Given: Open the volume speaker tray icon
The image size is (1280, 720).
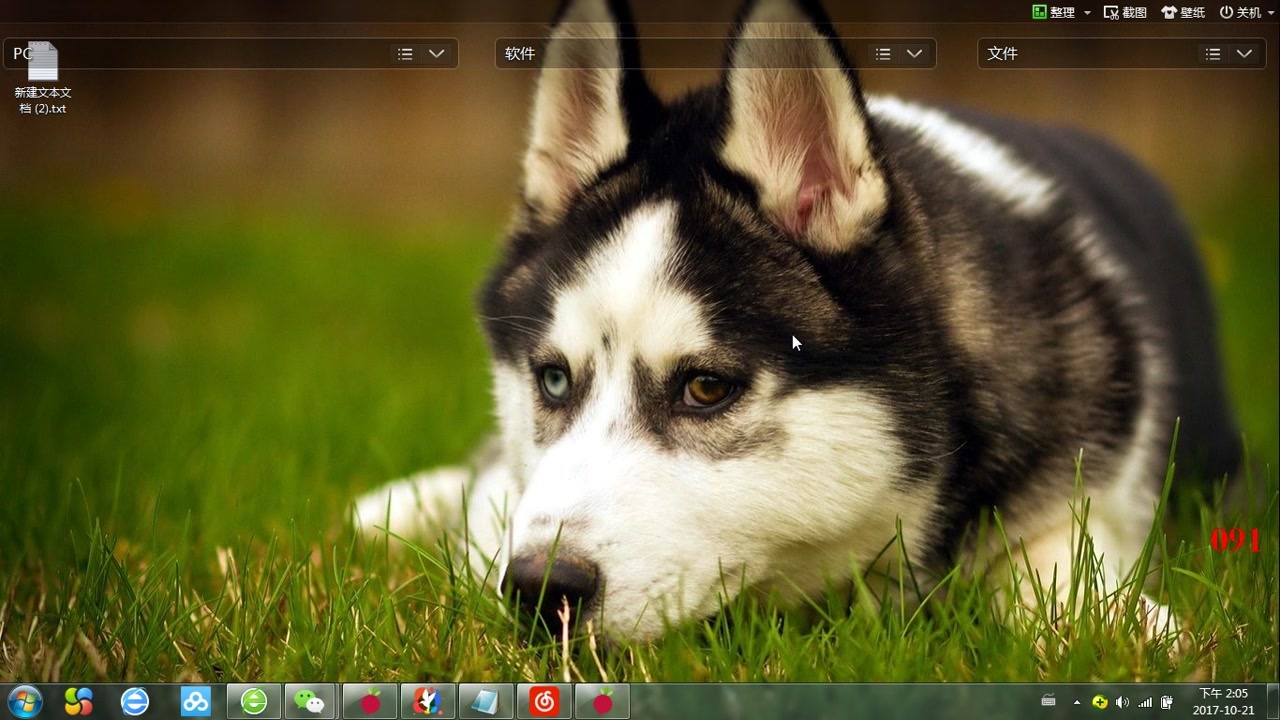Looking at the screenshot, I should [x=1122, y=702].
